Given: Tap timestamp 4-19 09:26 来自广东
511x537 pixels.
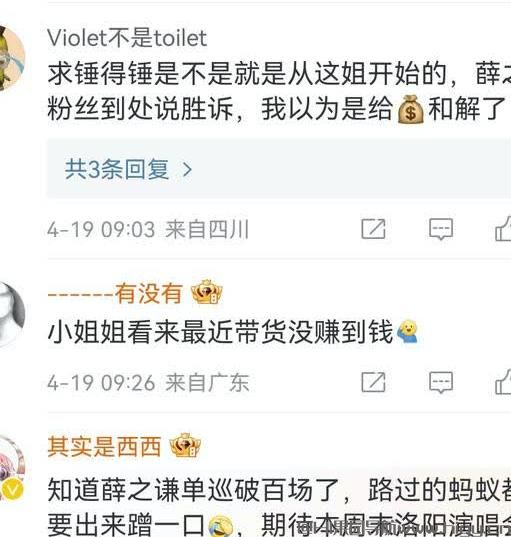Looking at the screenshot, I should click(148, 382).
